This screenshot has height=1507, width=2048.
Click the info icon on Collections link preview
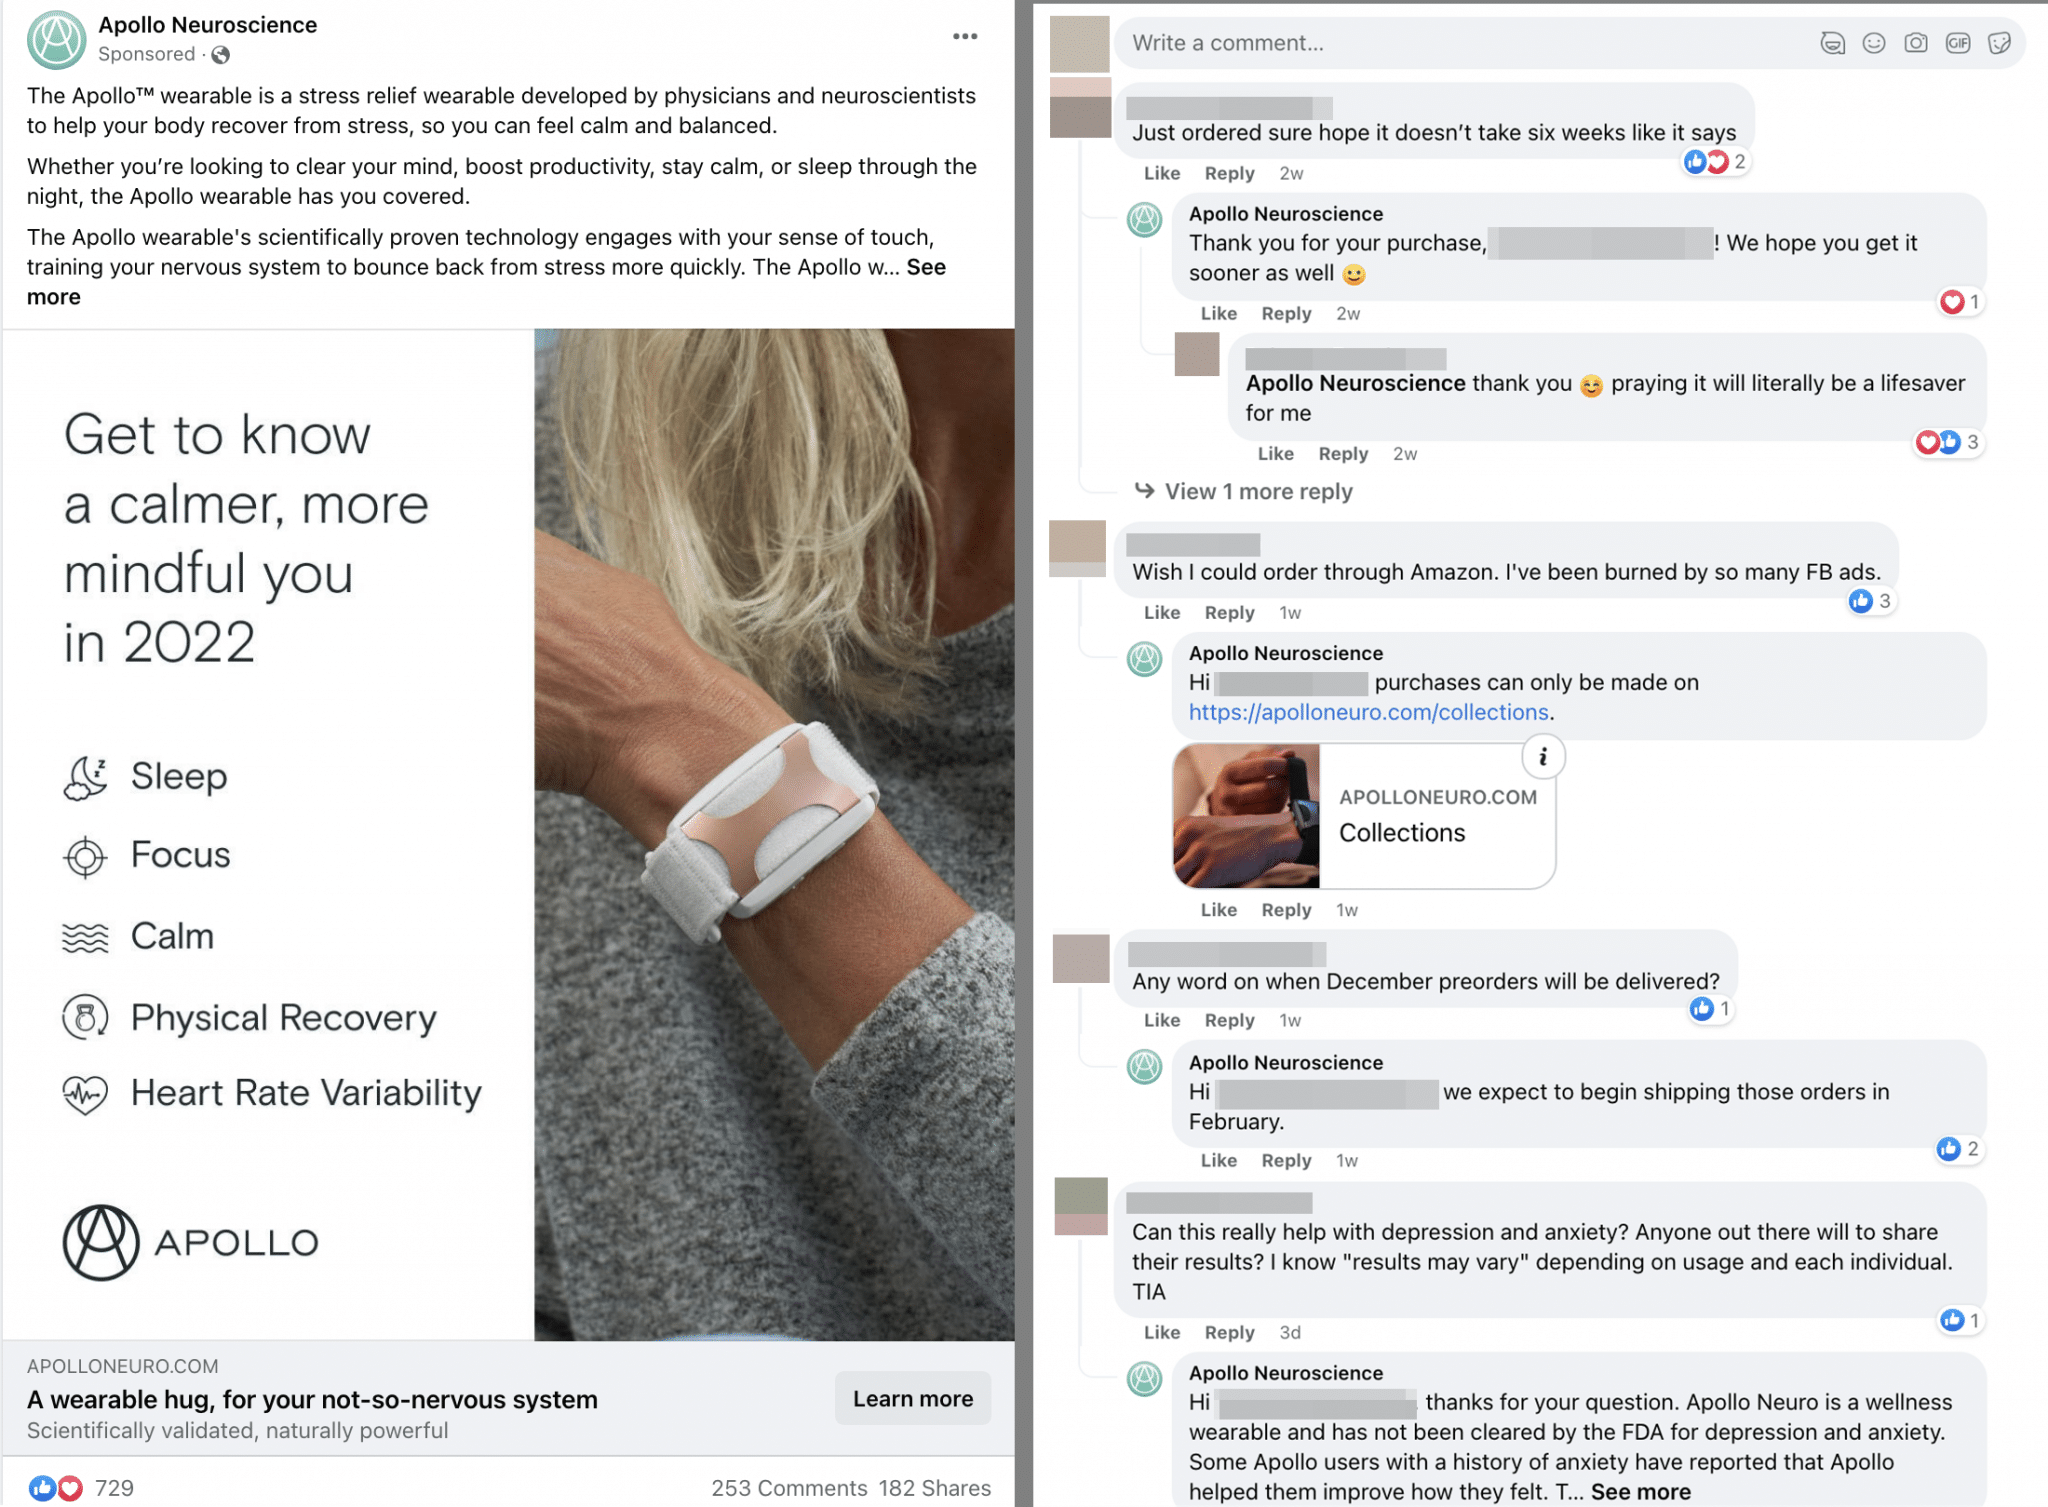(x=1543, y=757)
